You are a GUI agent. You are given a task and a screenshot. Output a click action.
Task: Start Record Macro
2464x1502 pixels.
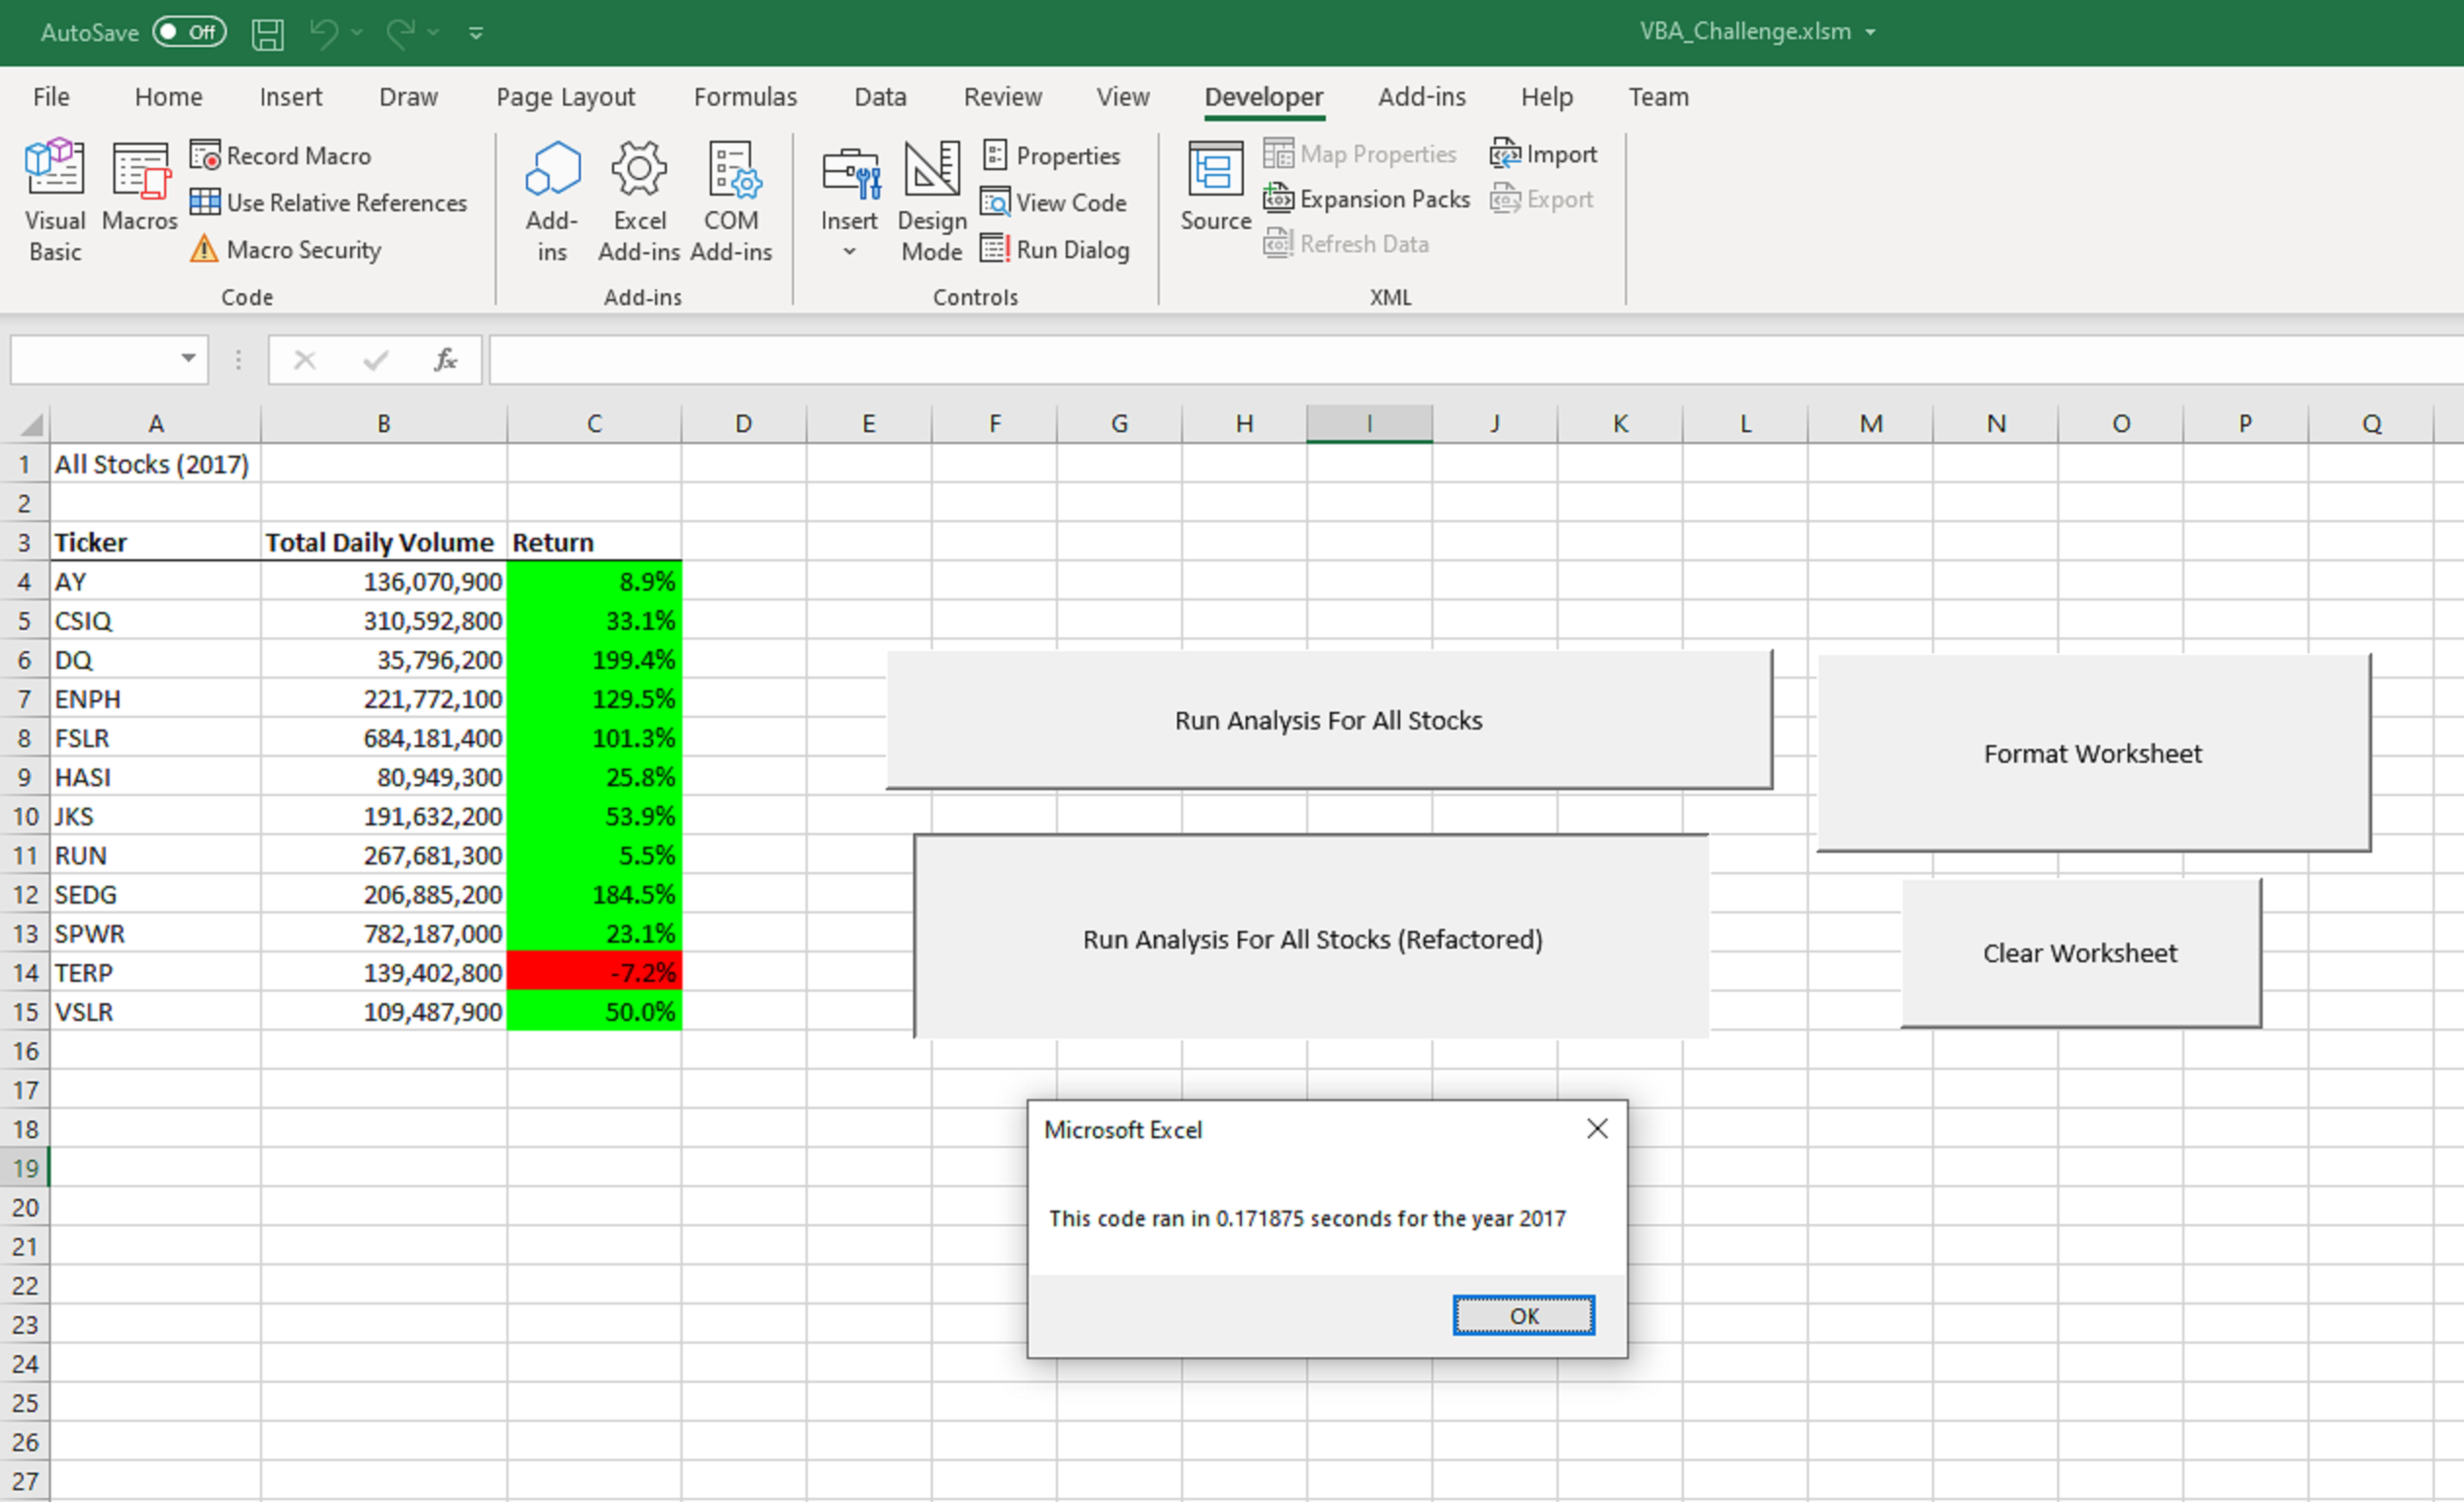(281, 156)
